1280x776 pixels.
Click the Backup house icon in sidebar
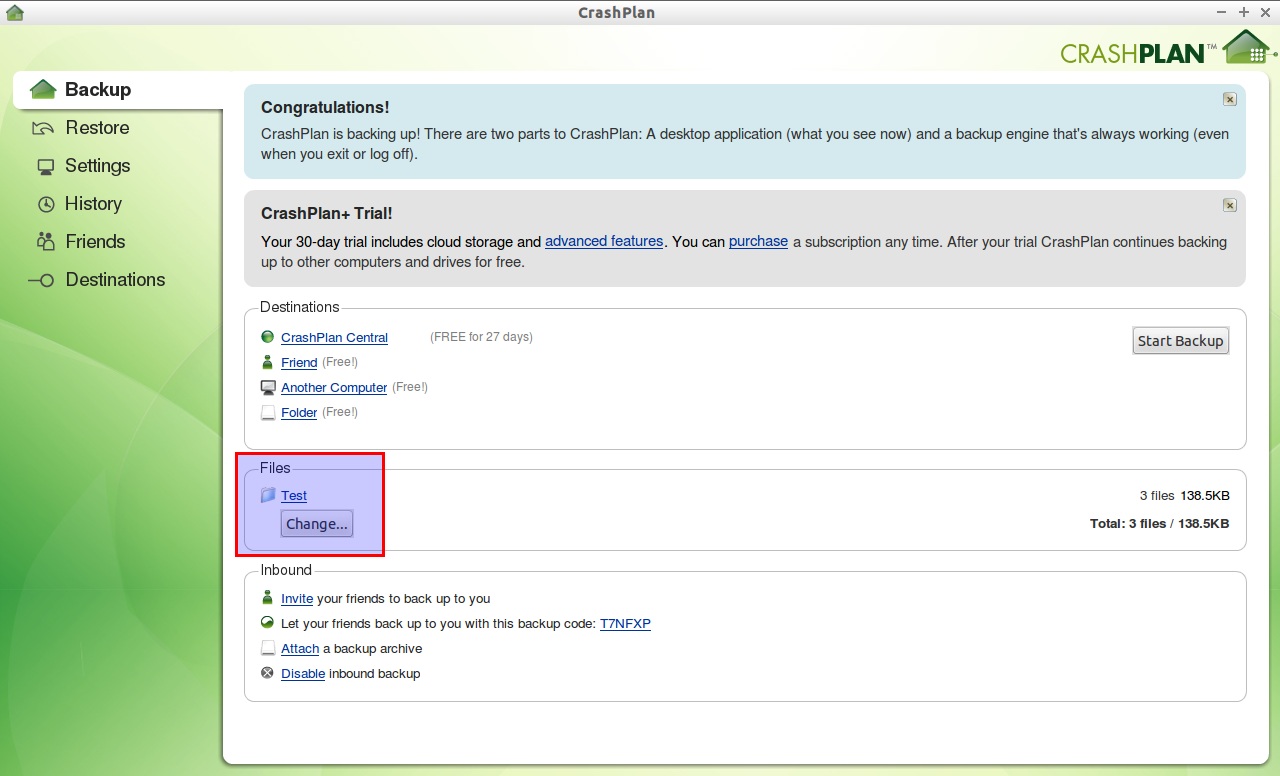point(43,90)
